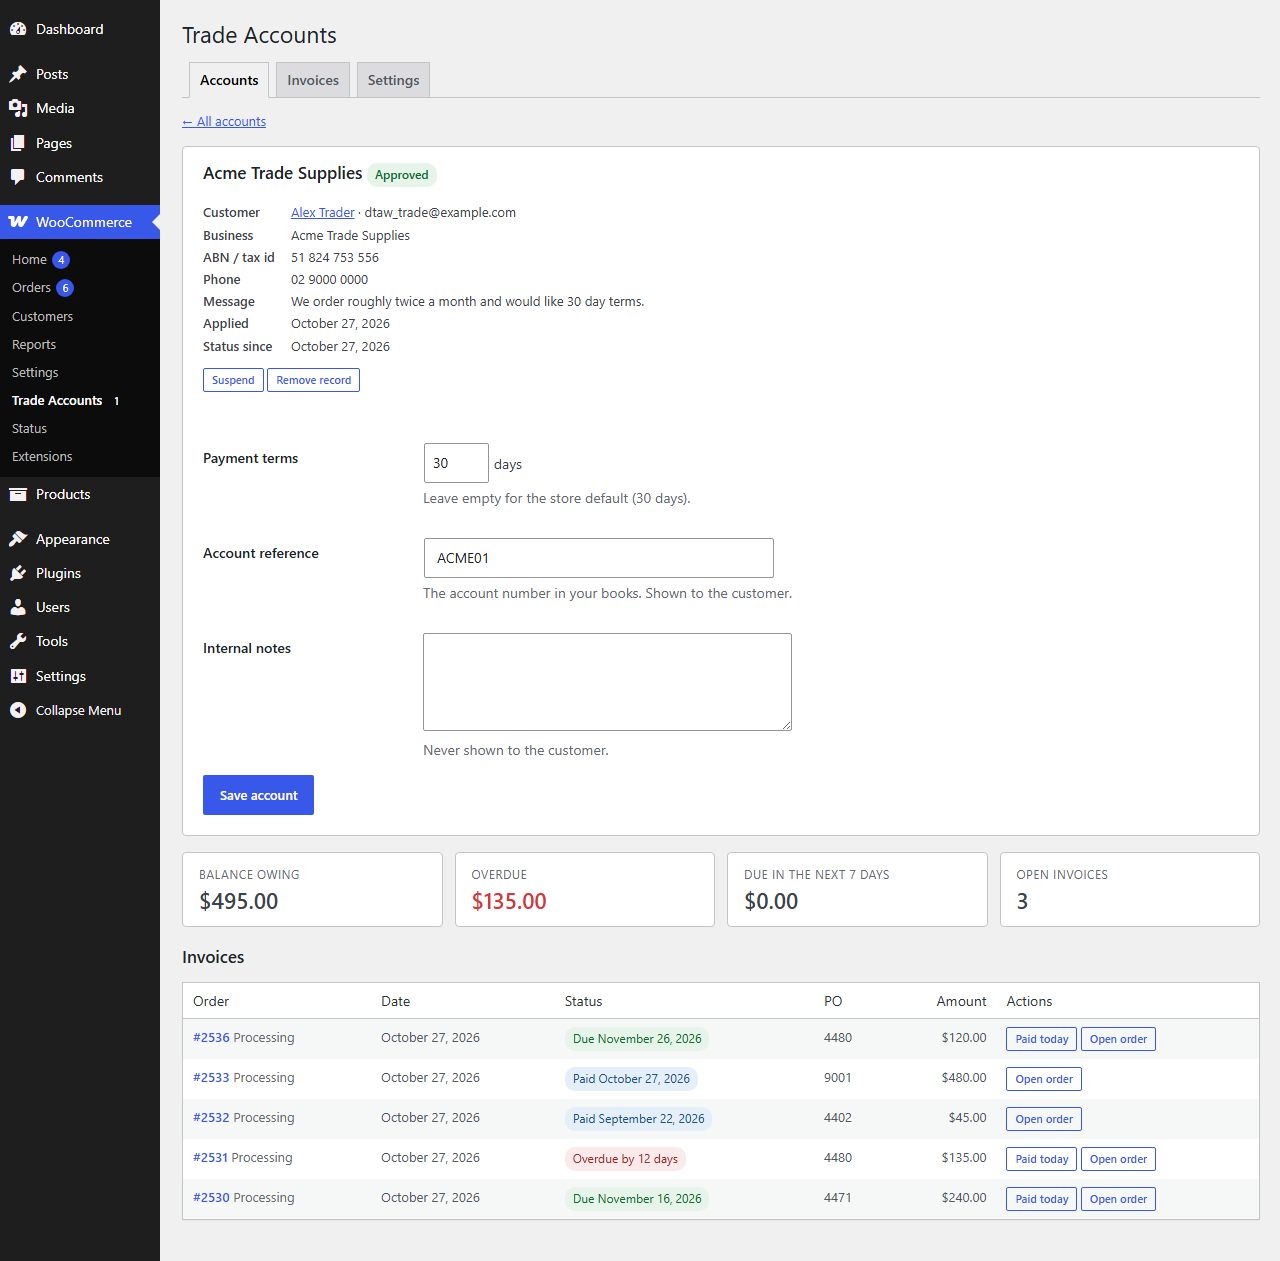The width and height of the screenshot is (1280, 1261).
Task: Suspend the Acme Trade Supplies account
Action: (x=233, y=380)
